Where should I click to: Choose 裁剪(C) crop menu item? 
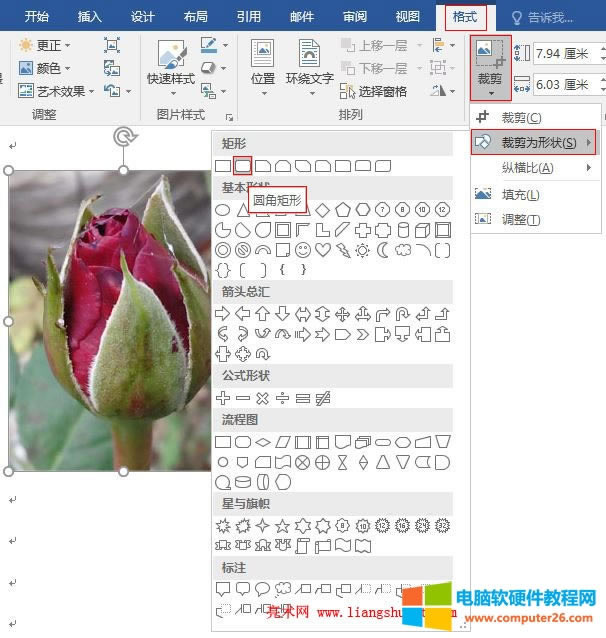pos(535,118)
